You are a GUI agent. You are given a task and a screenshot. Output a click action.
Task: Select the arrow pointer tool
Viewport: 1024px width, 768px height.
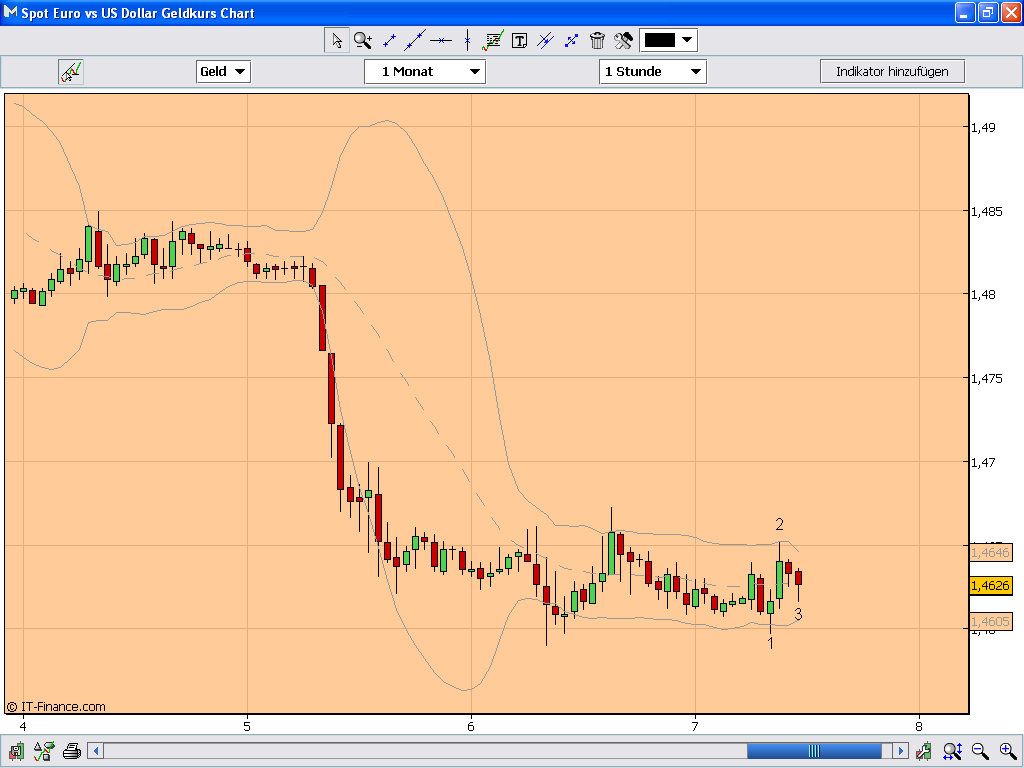pyautogui.click(x=337, y=40)
